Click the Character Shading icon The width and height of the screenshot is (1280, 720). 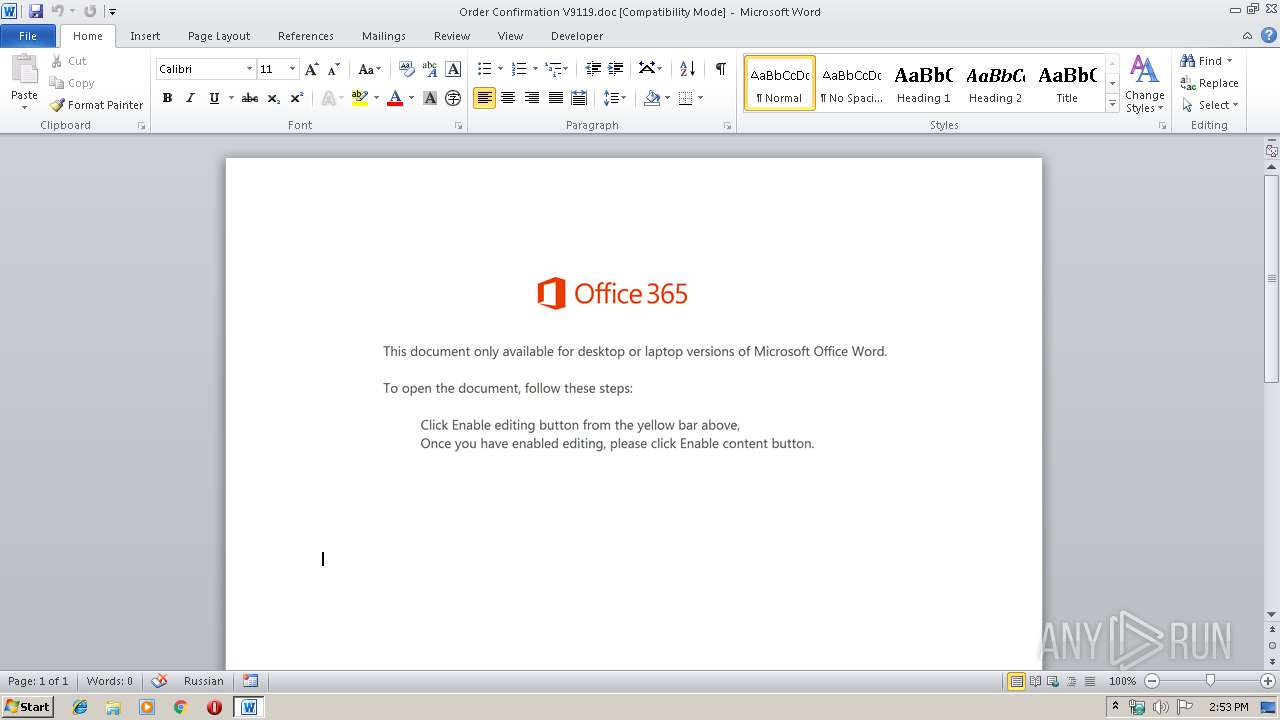[430, 98]
